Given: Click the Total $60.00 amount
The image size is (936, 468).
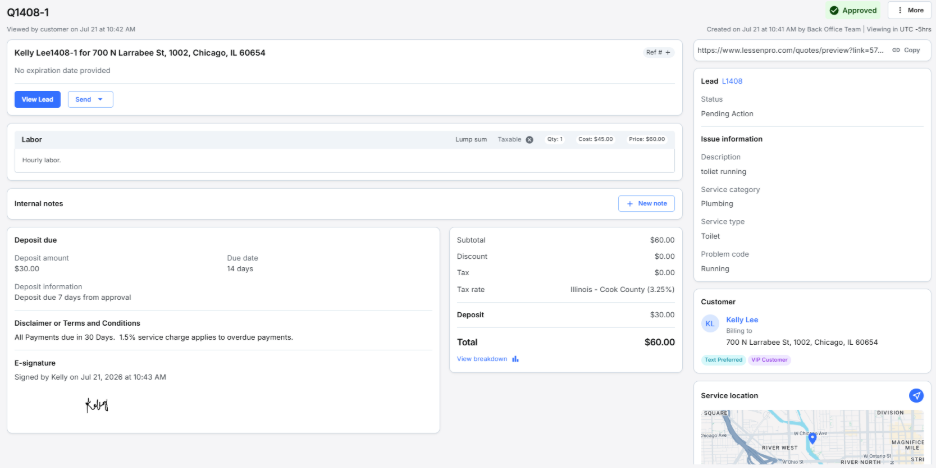Looking at the screenshot, I should click(660, 342).
